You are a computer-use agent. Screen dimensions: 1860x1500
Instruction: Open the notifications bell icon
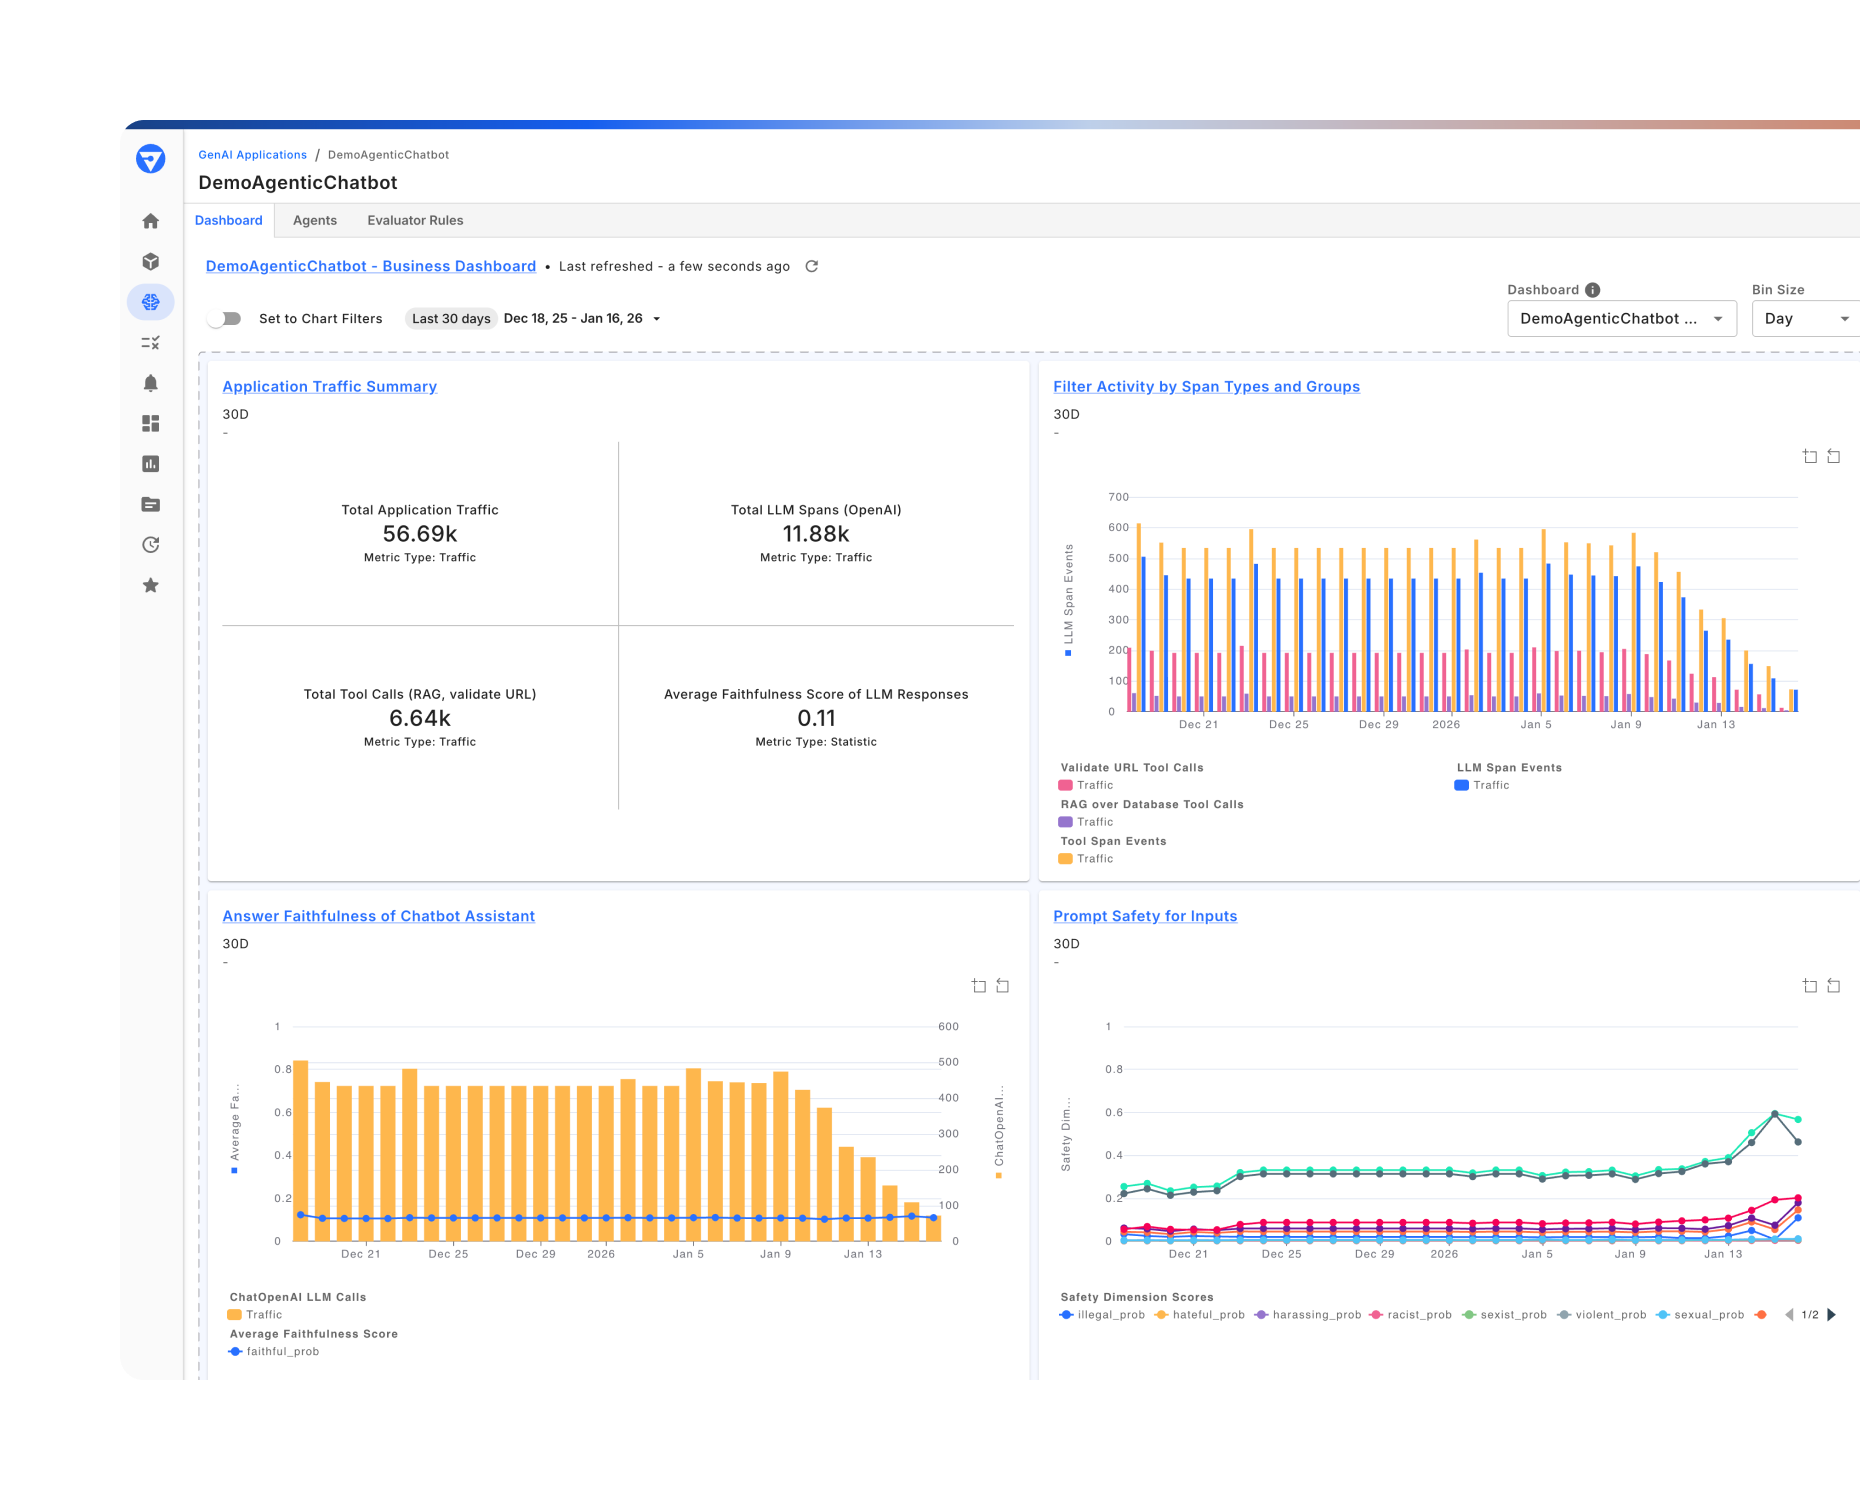(x=150, y=382)
